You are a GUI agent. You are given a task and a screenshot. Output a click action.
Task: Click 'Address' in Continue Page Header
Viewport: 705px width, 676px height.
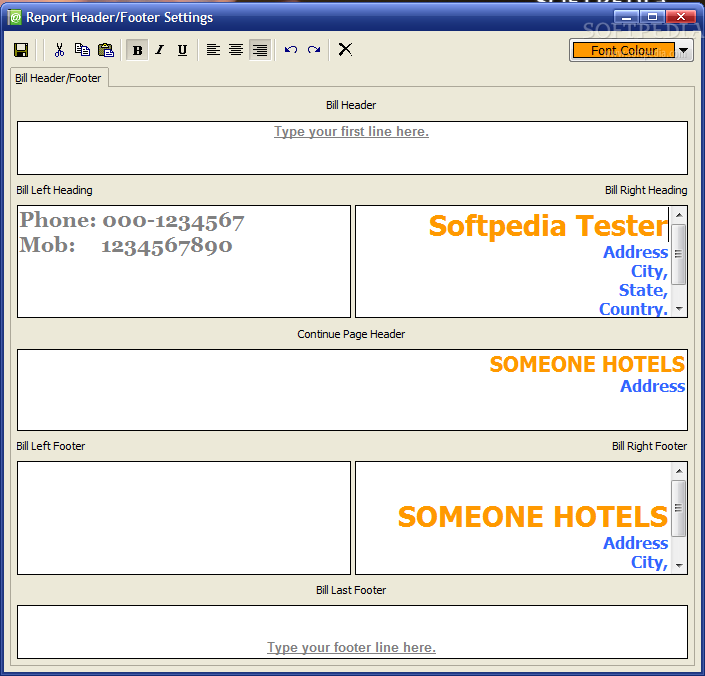pyautogui.click(x=652, y=386)
